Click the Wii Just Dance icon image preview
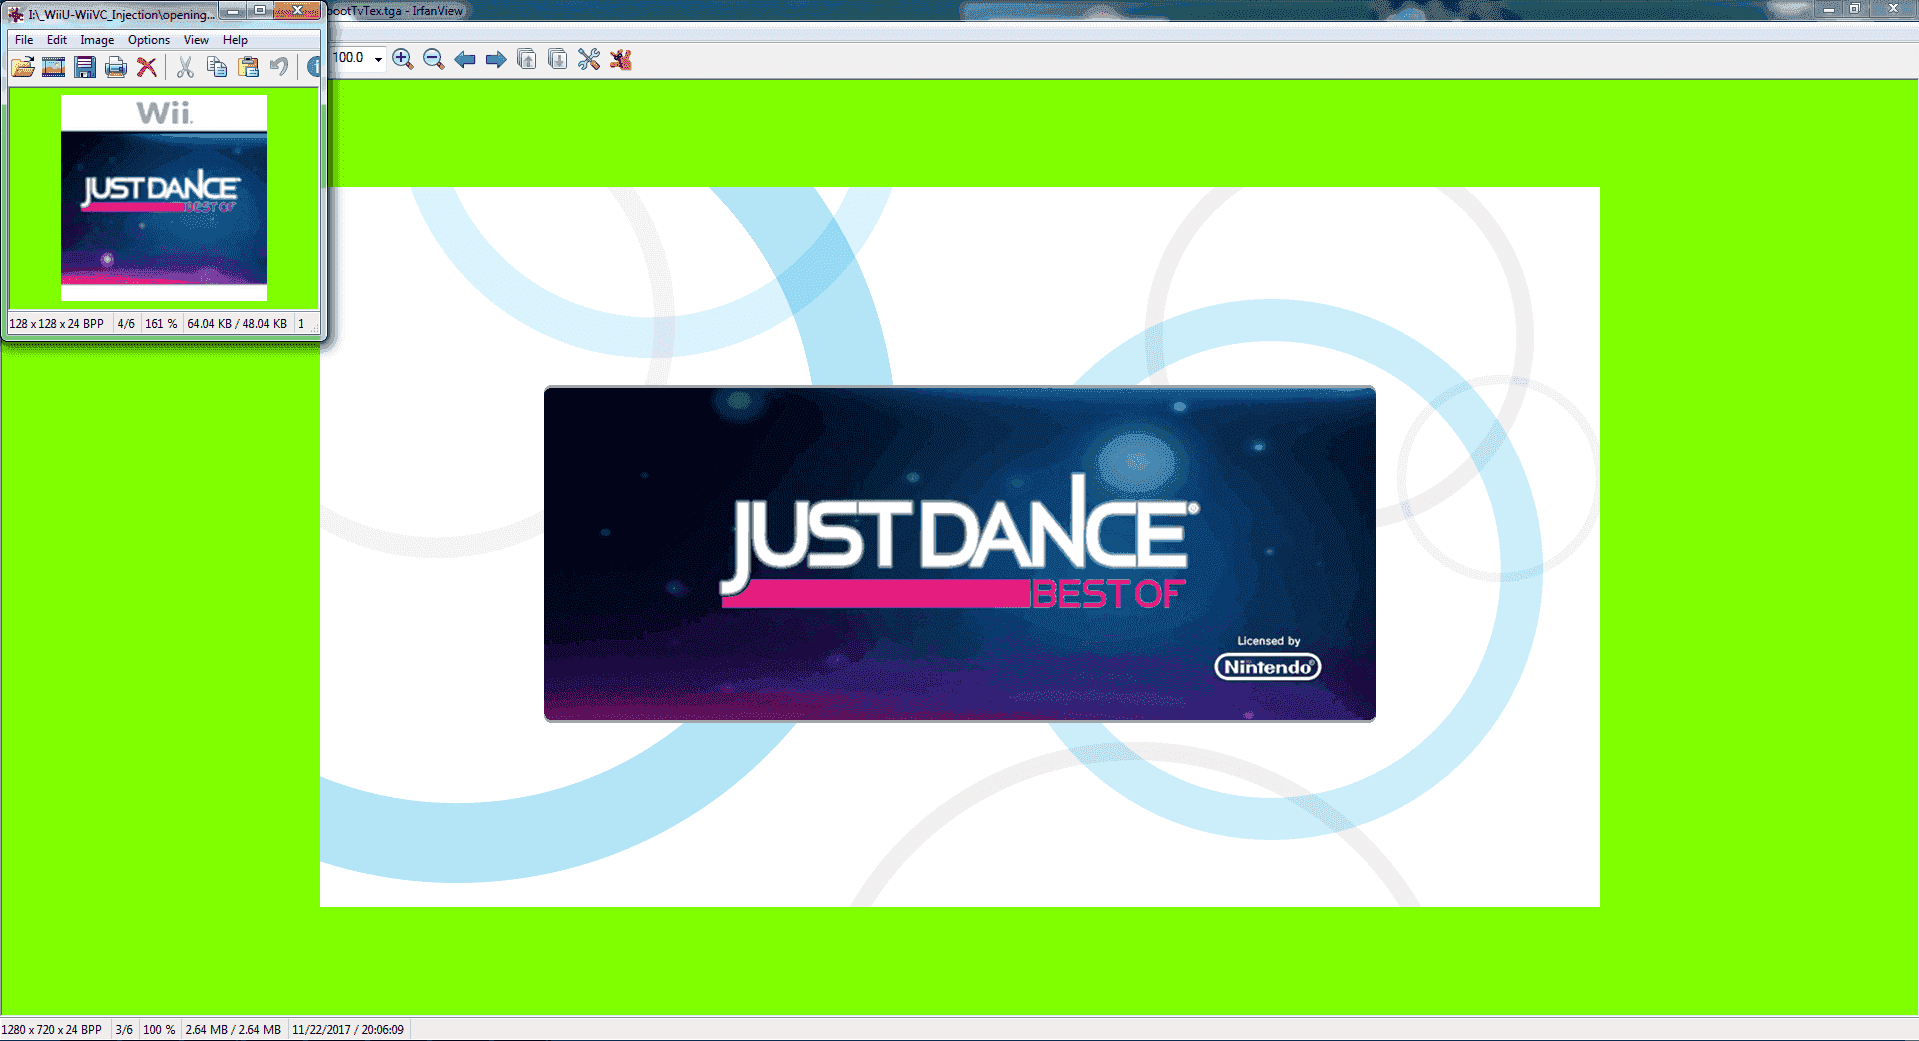The height and width of the screenshot is (1041, 1919). [x=164, y=198]
